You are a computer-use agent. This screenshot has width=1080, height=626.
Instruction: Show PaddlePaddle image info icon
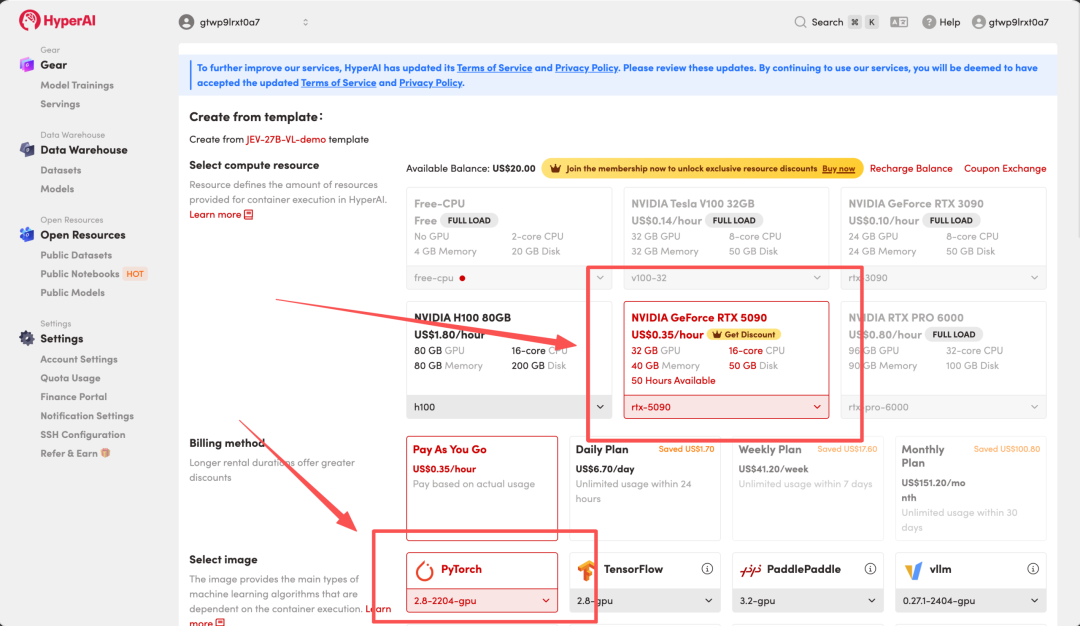click(x=871, y=569)
